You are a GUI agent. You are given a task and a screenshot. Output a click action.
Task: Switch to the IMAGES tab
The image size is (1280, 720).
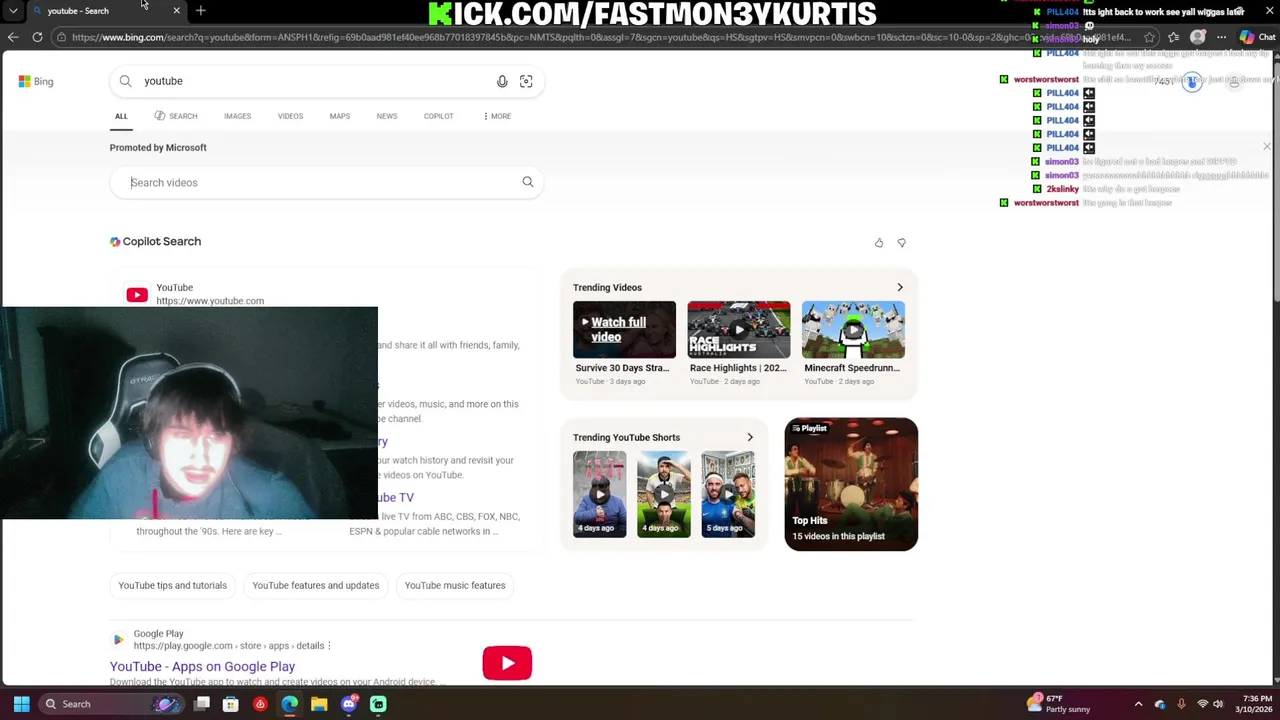[237, 116]
